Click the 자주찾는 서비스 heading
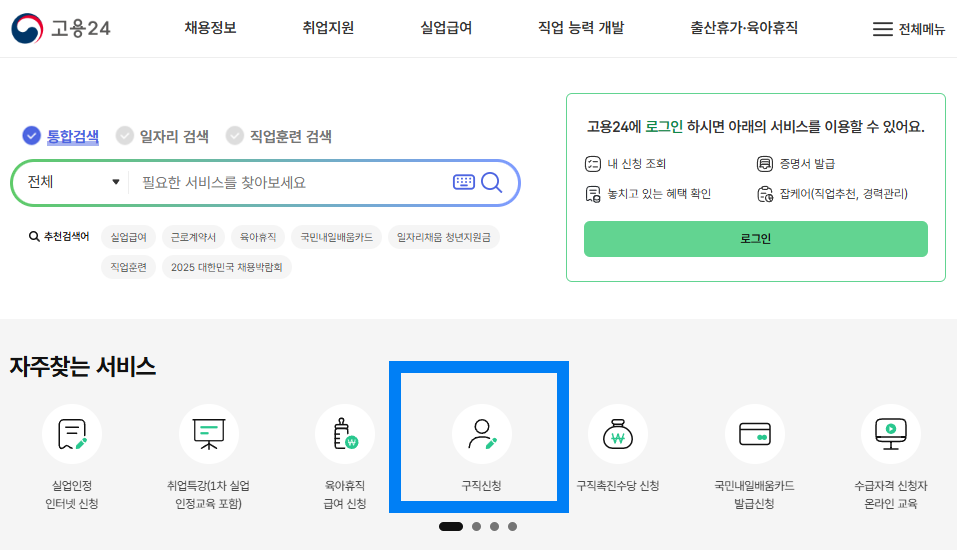 pos(82,366)
